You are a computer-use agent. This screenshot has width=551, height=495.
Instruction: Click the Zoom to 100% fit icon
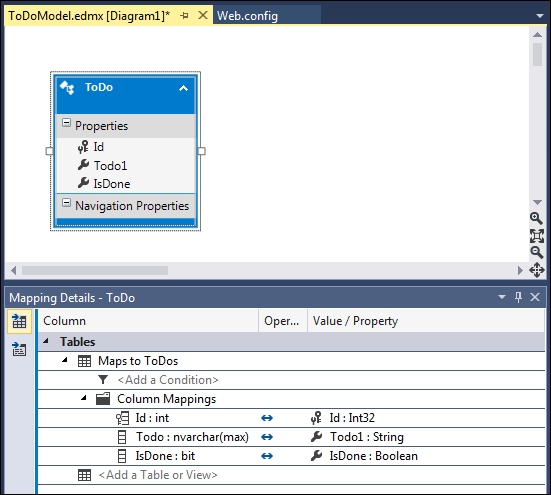coord(537,236)
